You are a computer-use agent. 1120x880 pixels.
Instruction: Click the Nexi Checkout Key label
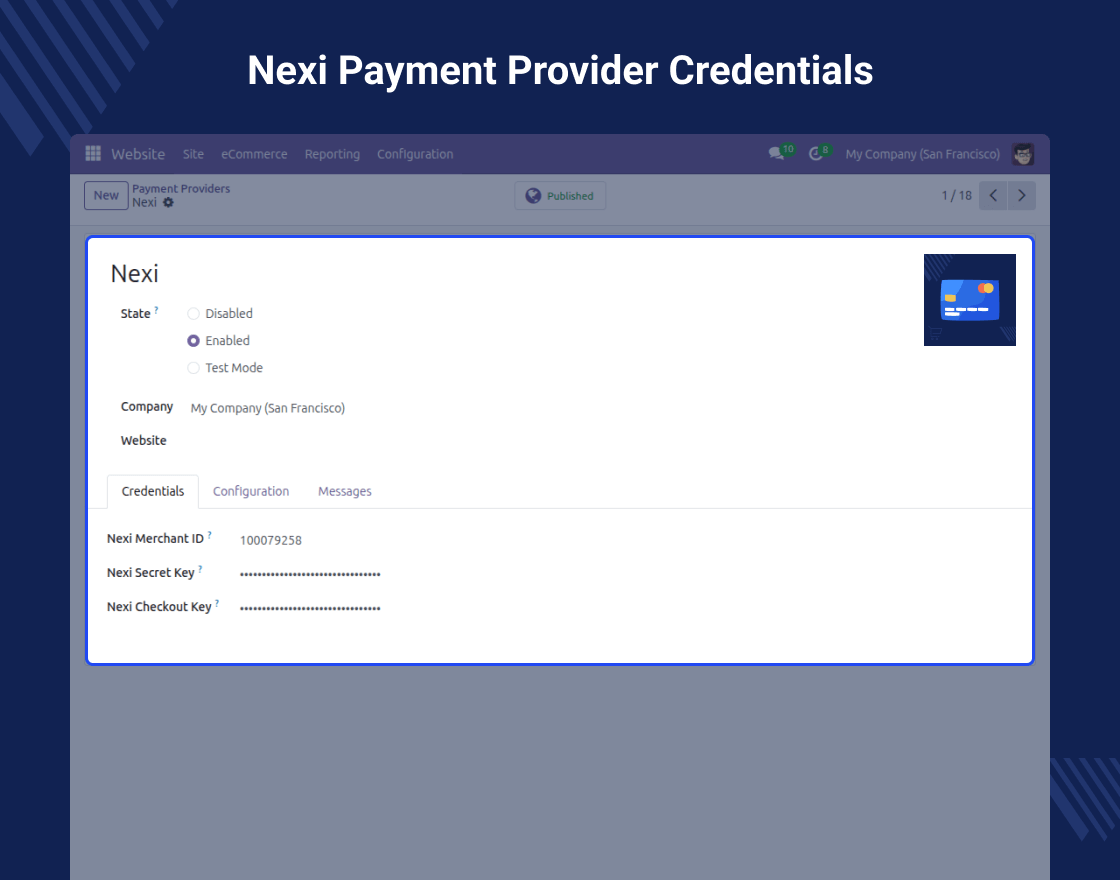click(x=159, y=607)
